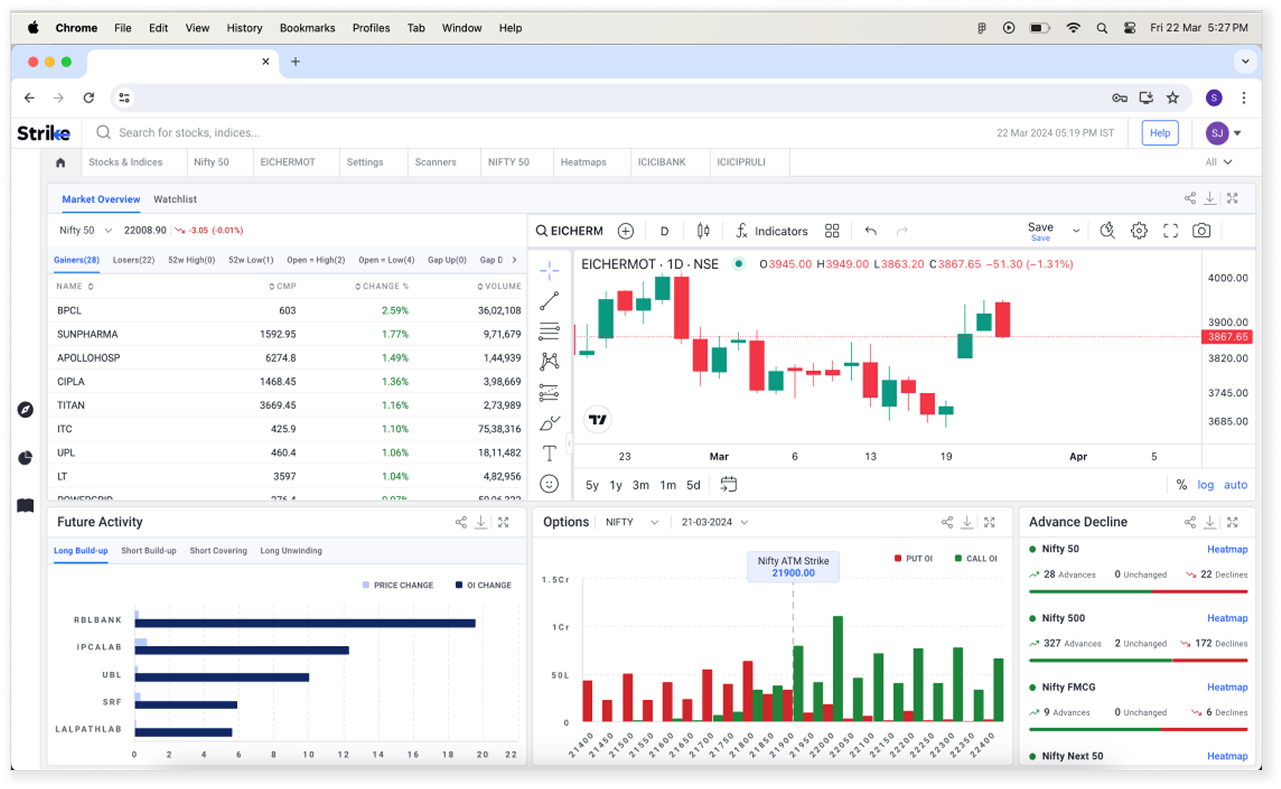The width and height of the screenshot is (1281, 789).
Task: Select the Short Build-up tab
Action: click(148, 551)
